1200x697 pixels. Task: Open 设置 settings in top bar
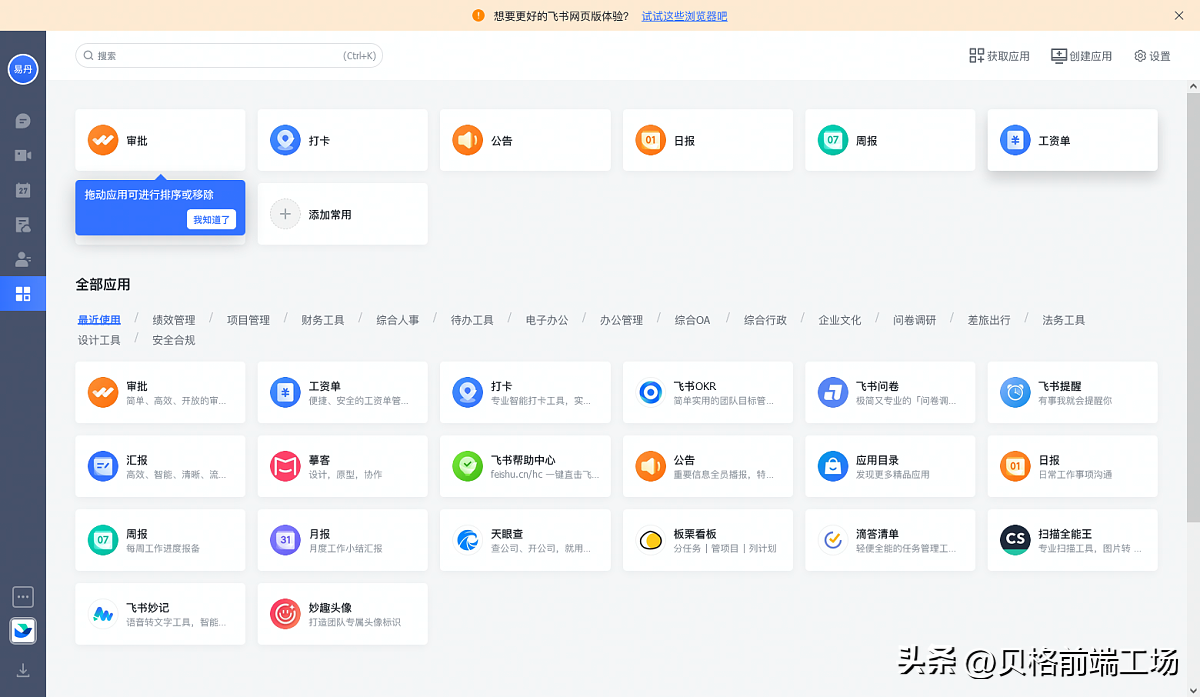1152,56
